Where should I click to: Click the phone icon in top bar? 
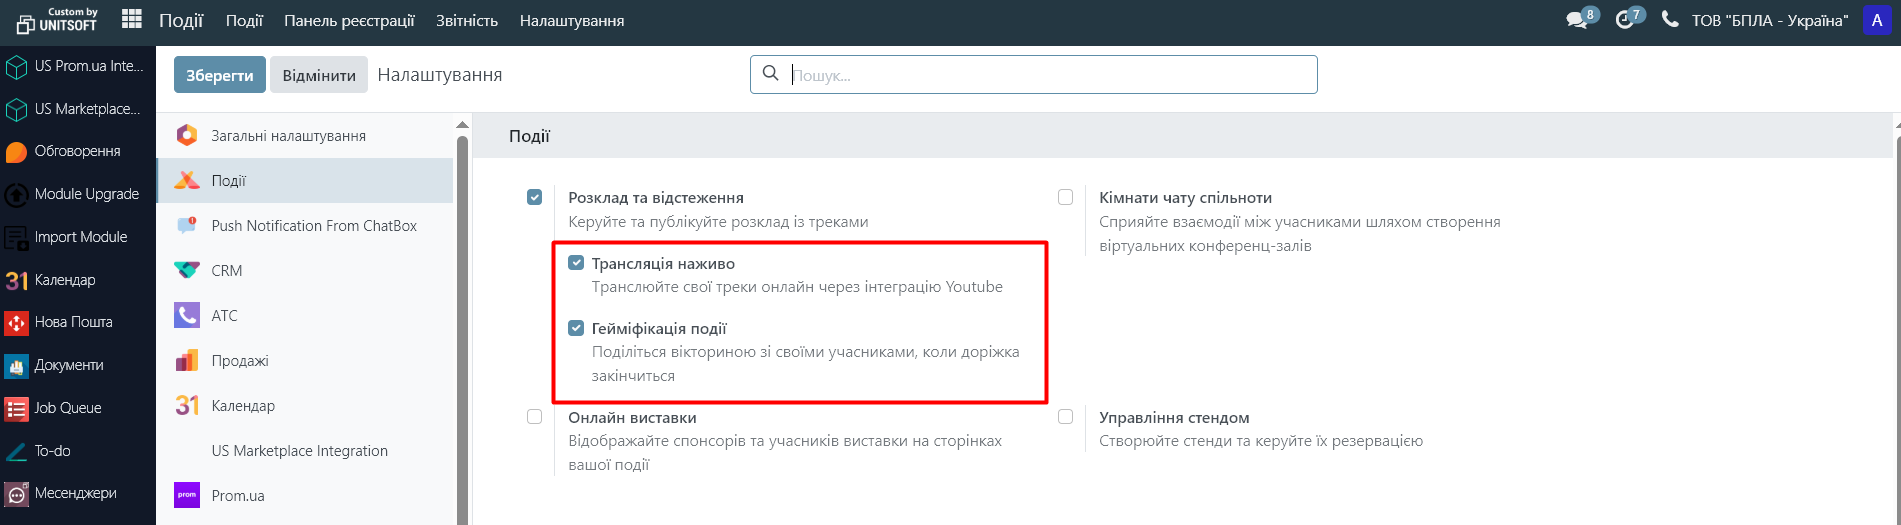click(x=1669, y=20)
